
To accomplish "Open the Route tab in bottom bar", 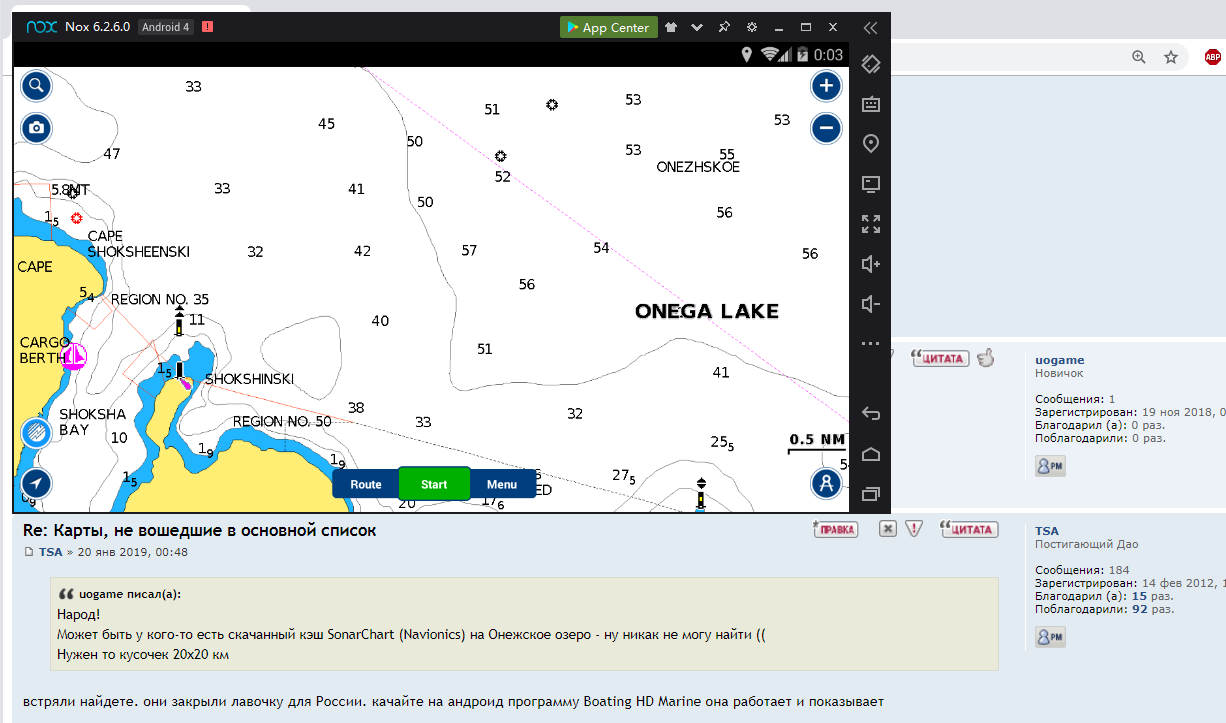I will point(365,484).
